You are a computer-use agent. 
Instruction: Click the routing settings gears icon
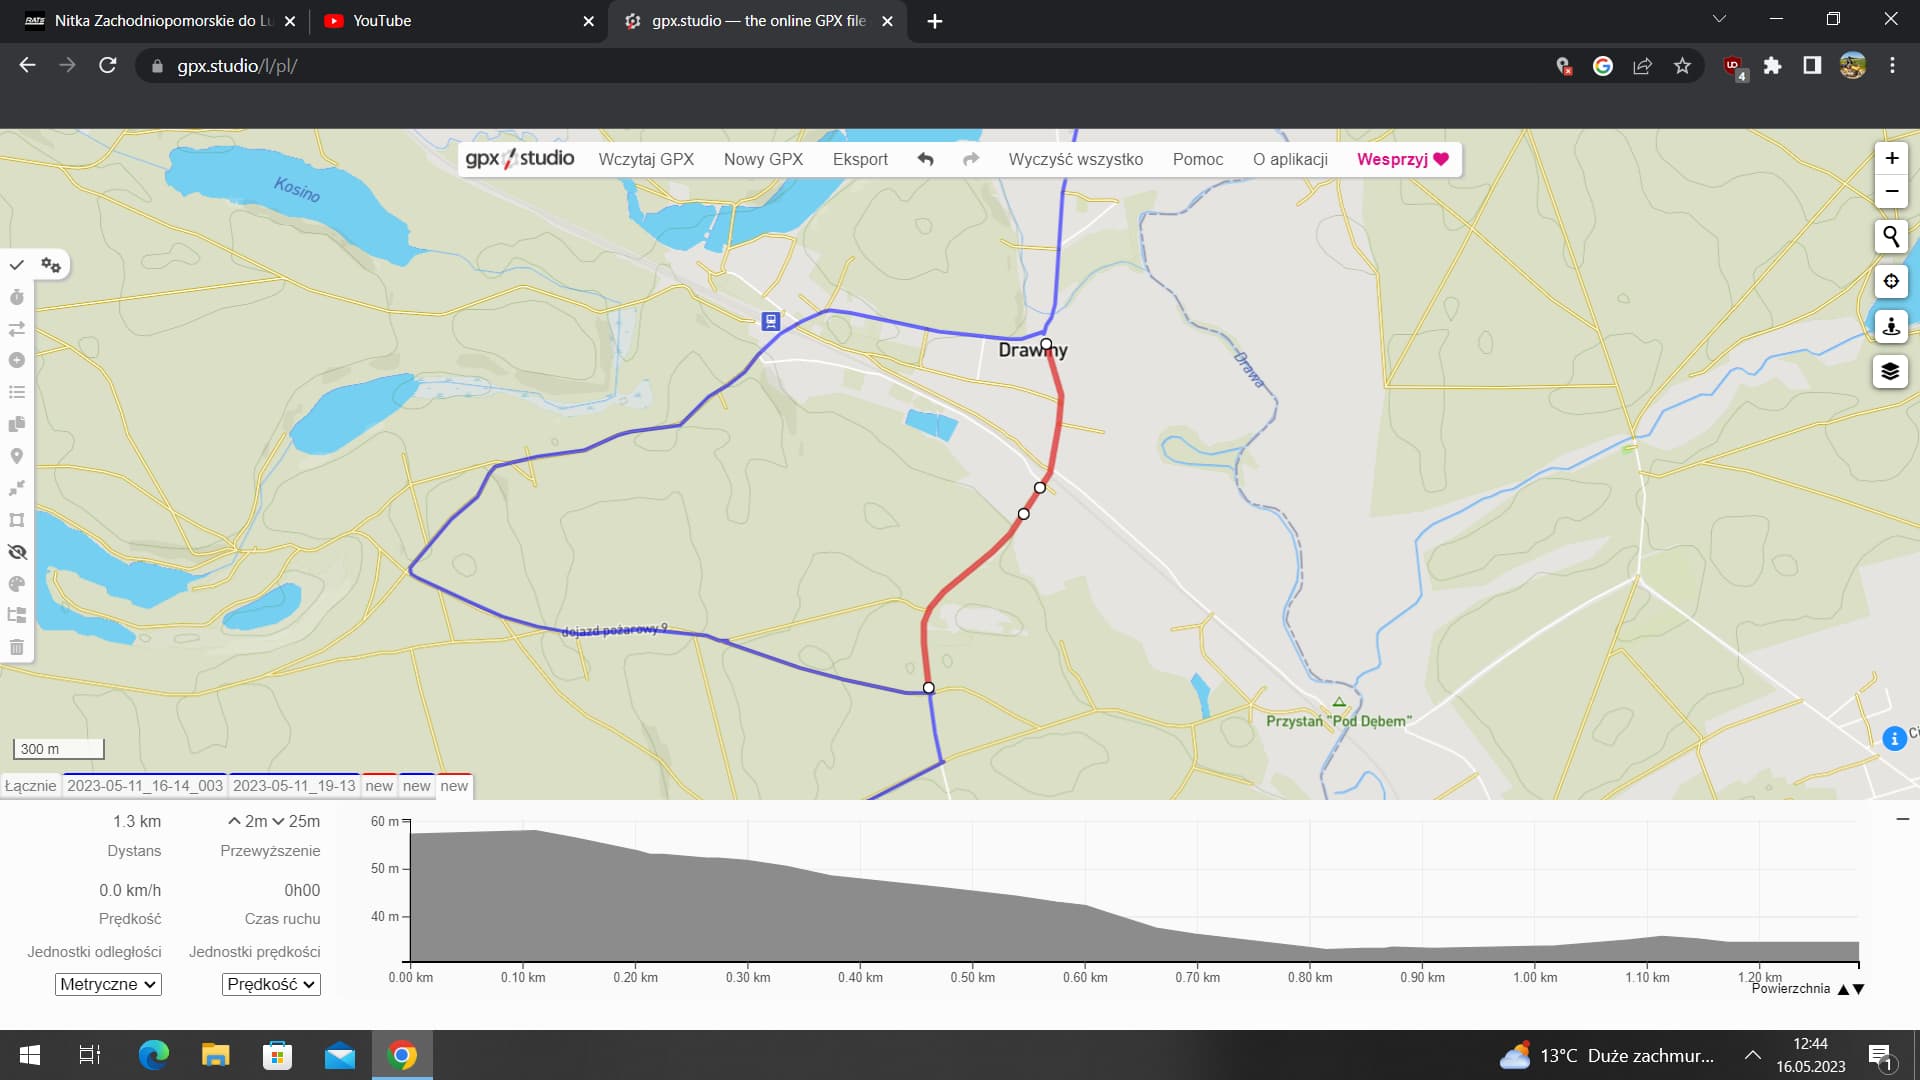click(x=51, y=265)
